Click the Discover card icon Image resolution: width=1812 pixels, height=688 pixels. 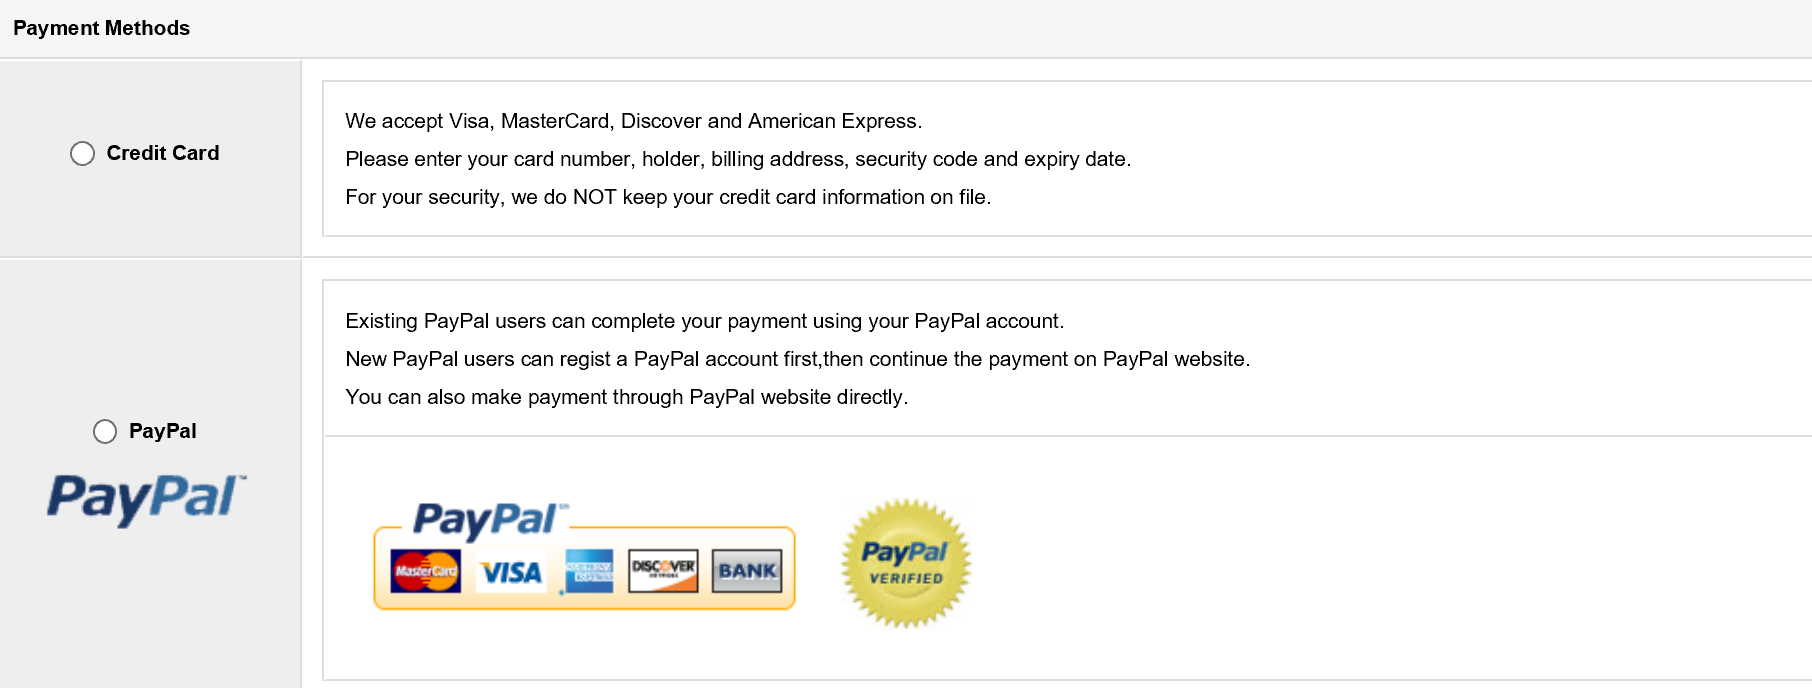click(x=663, y=571)
